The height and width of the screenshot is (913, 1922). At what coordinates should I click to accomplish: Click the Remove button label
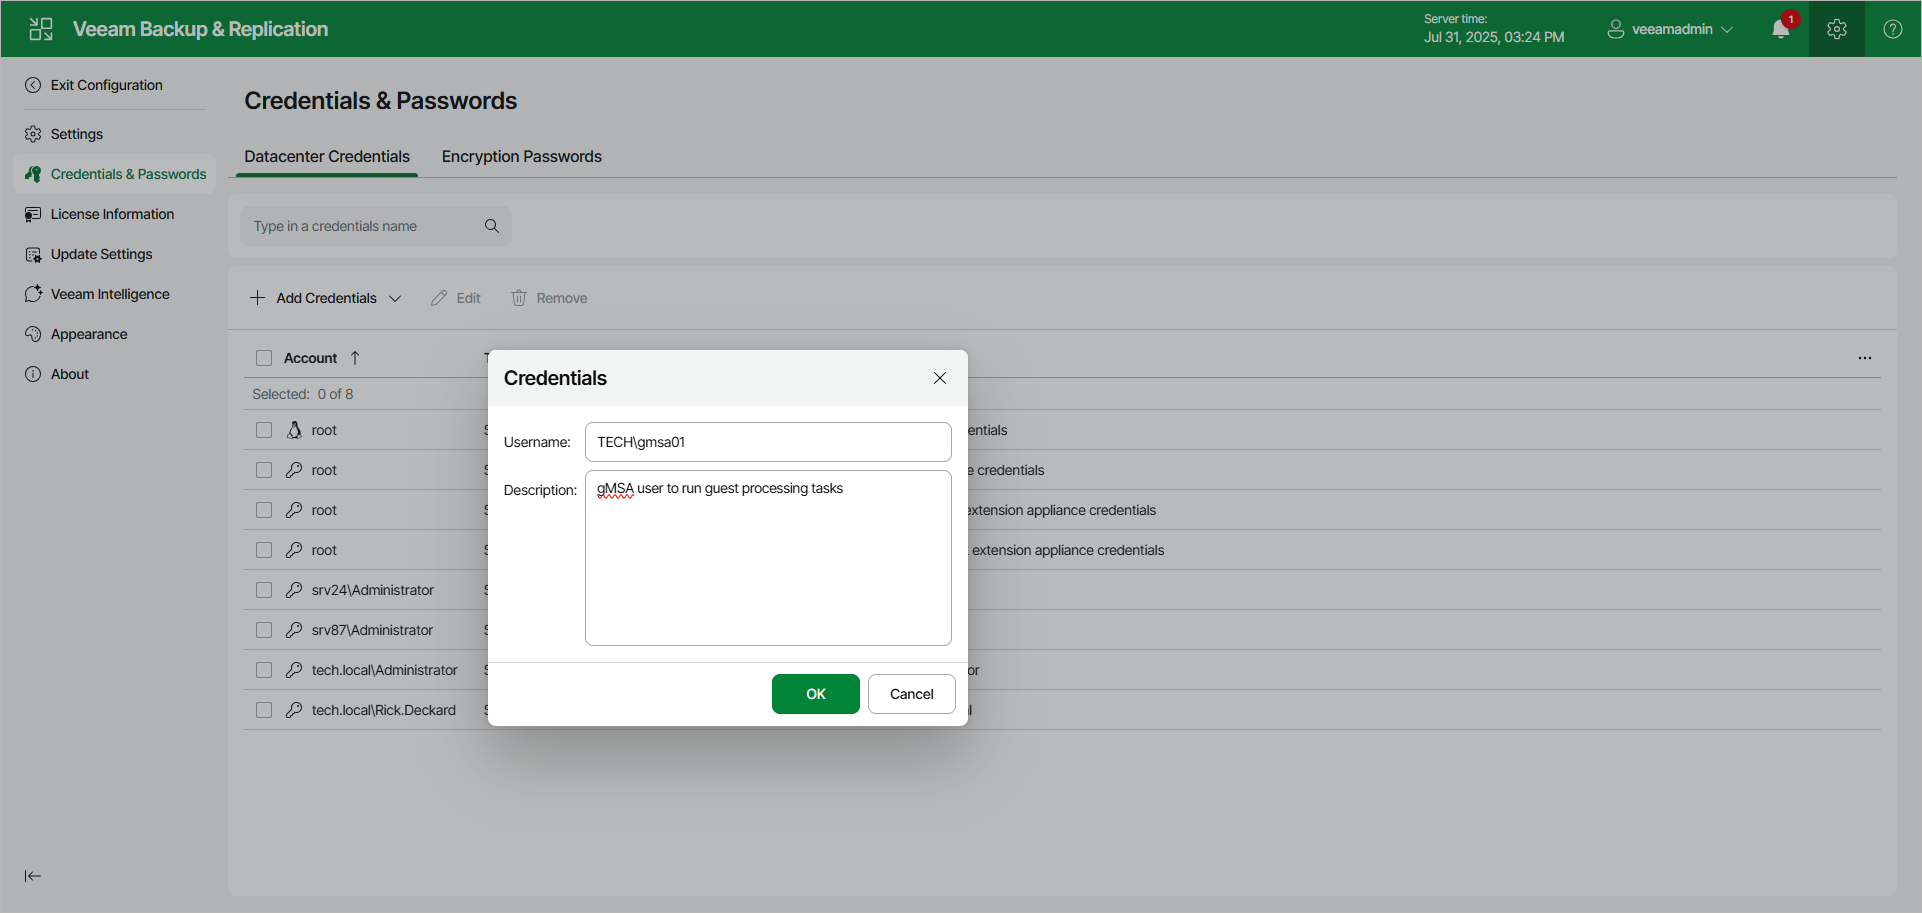[x=562, y=298]
